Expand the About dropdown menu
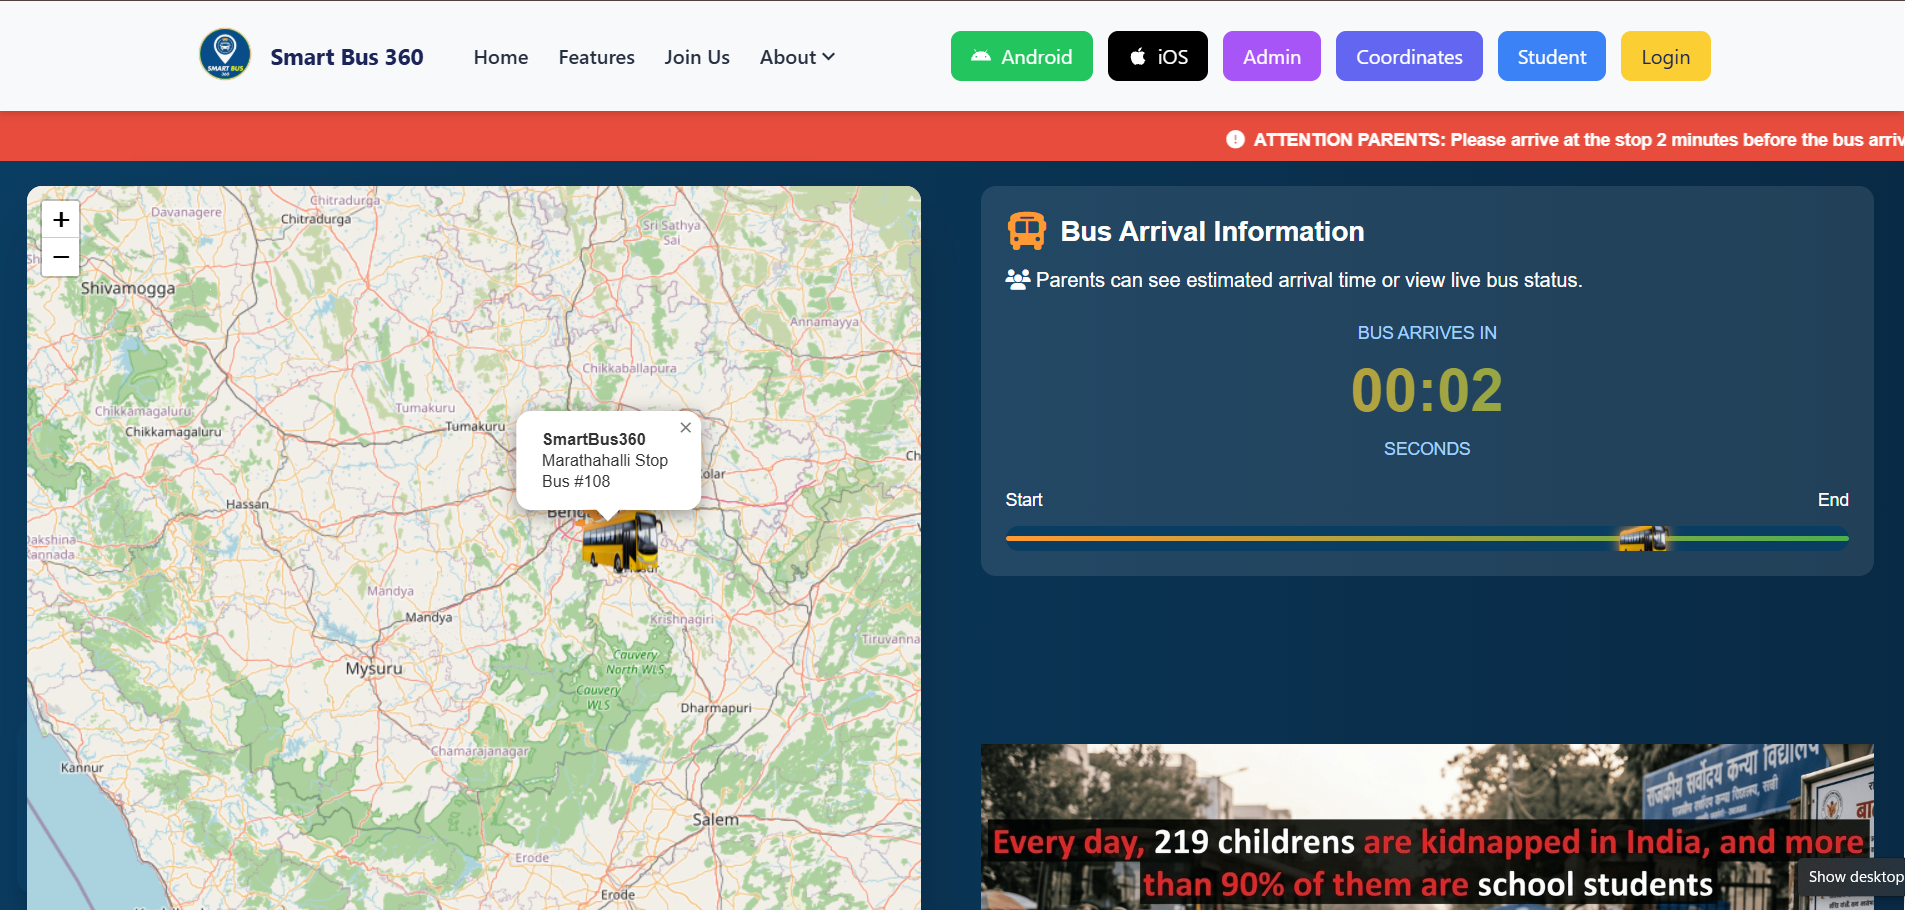The image size is (1905, 910). [x=797, y=57]
